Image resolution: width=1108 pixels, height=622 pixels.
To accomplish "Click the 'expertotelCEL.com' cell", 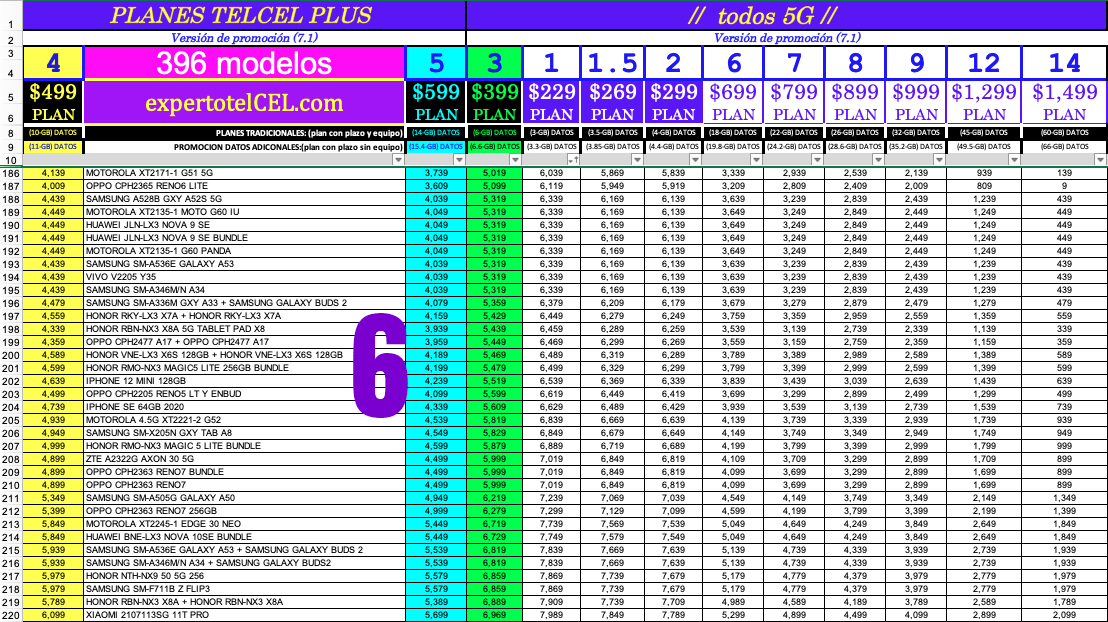I will click(x=244, y=102).
